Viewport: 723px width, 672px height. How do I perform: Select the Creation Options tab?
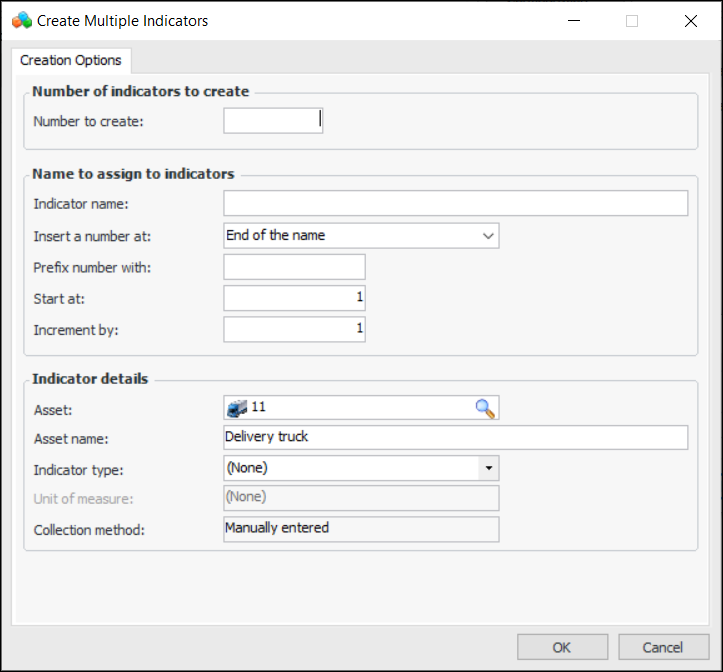coord(71,60)
